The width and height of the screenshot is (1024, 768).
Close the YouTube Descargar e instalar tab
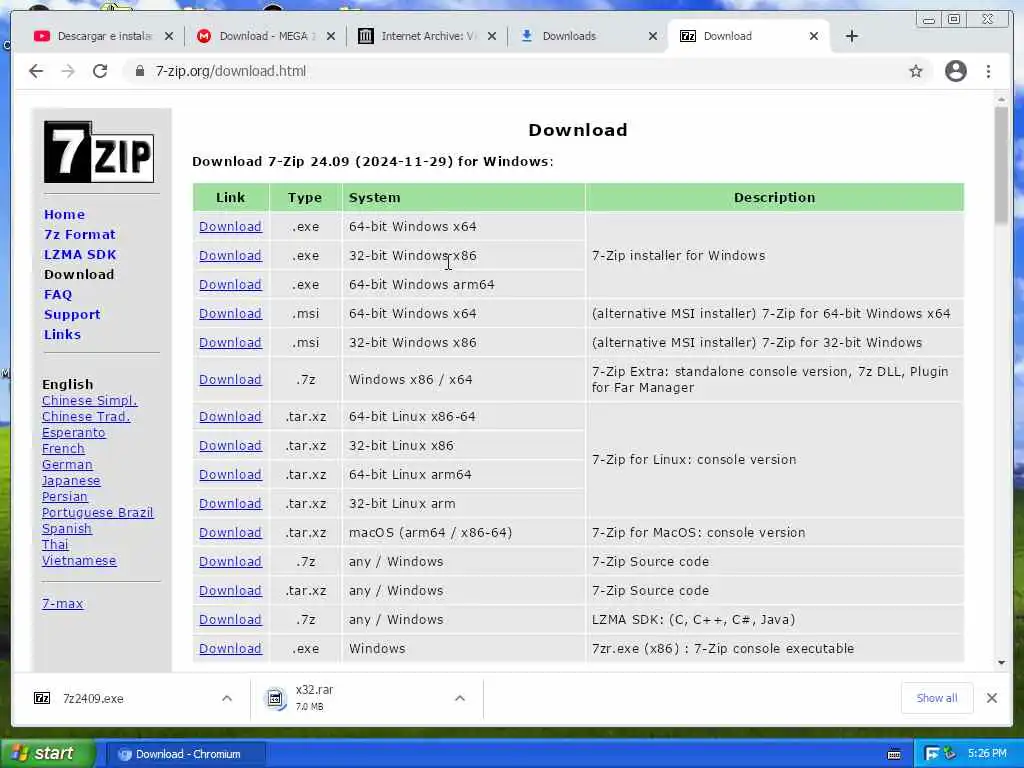pyautogui.click(x=169, y=36)
